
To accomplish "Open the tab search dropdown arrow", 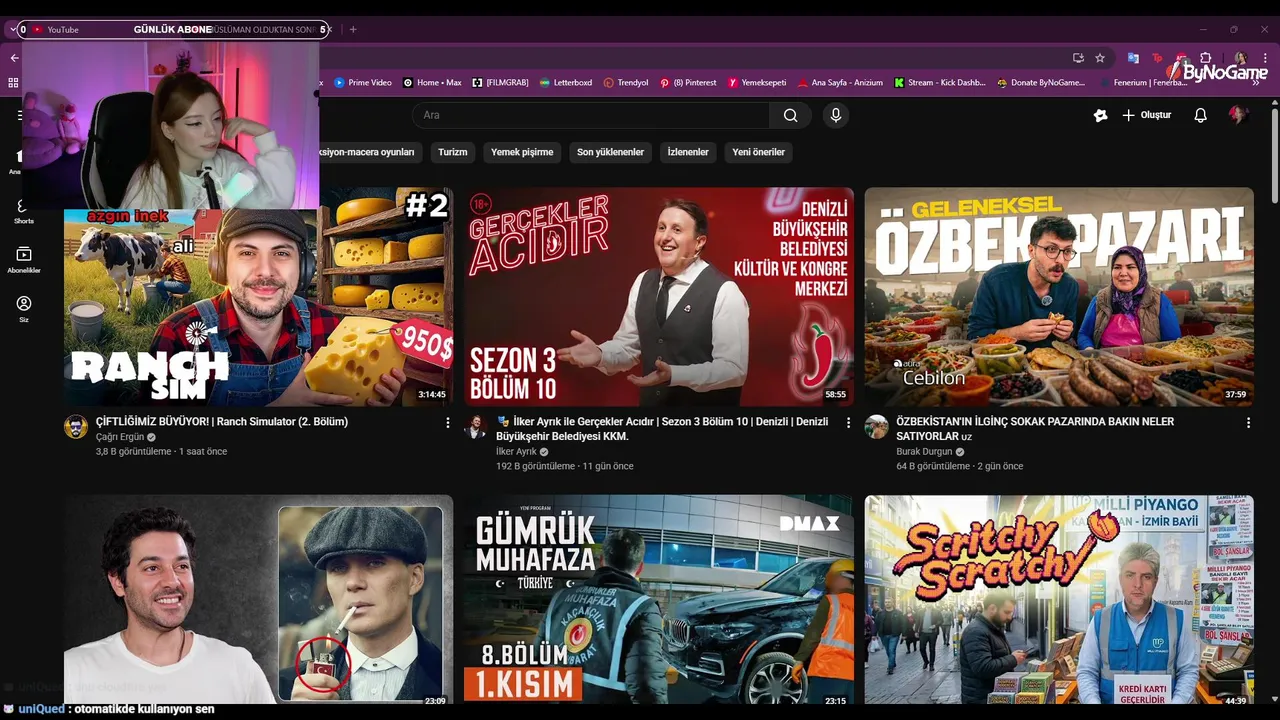I will coord(13,29).
